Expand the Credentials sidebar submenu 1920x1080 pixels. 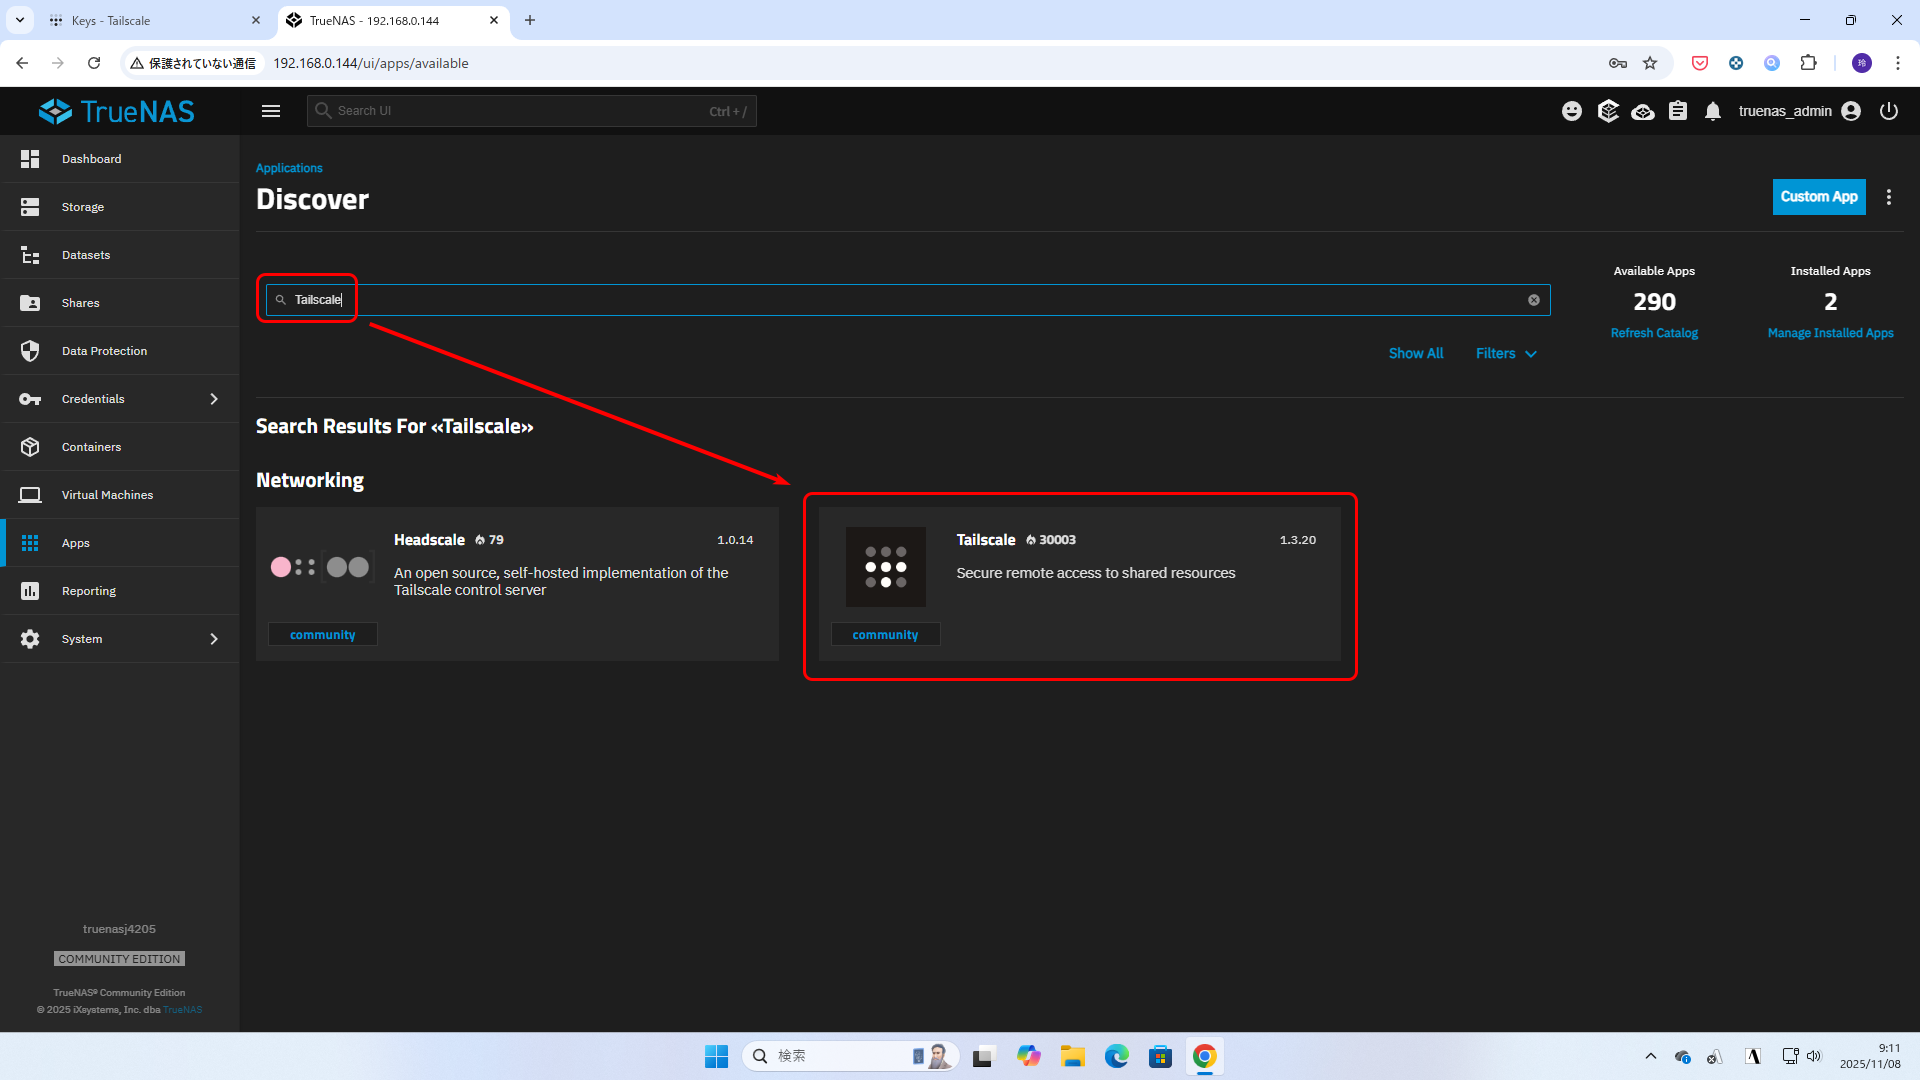[214, 399]
